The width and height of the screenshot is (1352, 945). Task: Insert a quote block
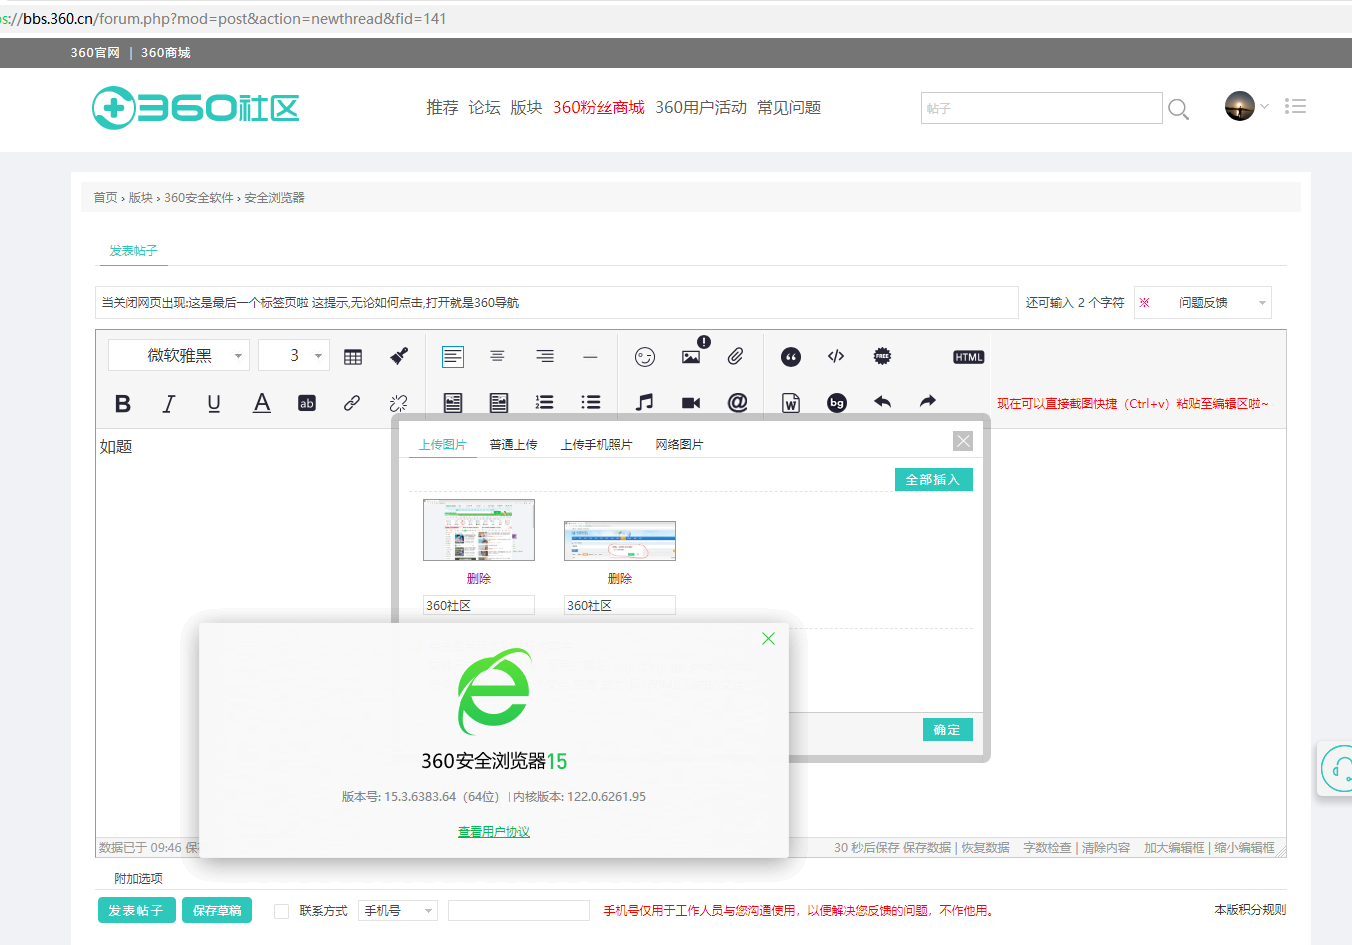click(x=791, y=357)
